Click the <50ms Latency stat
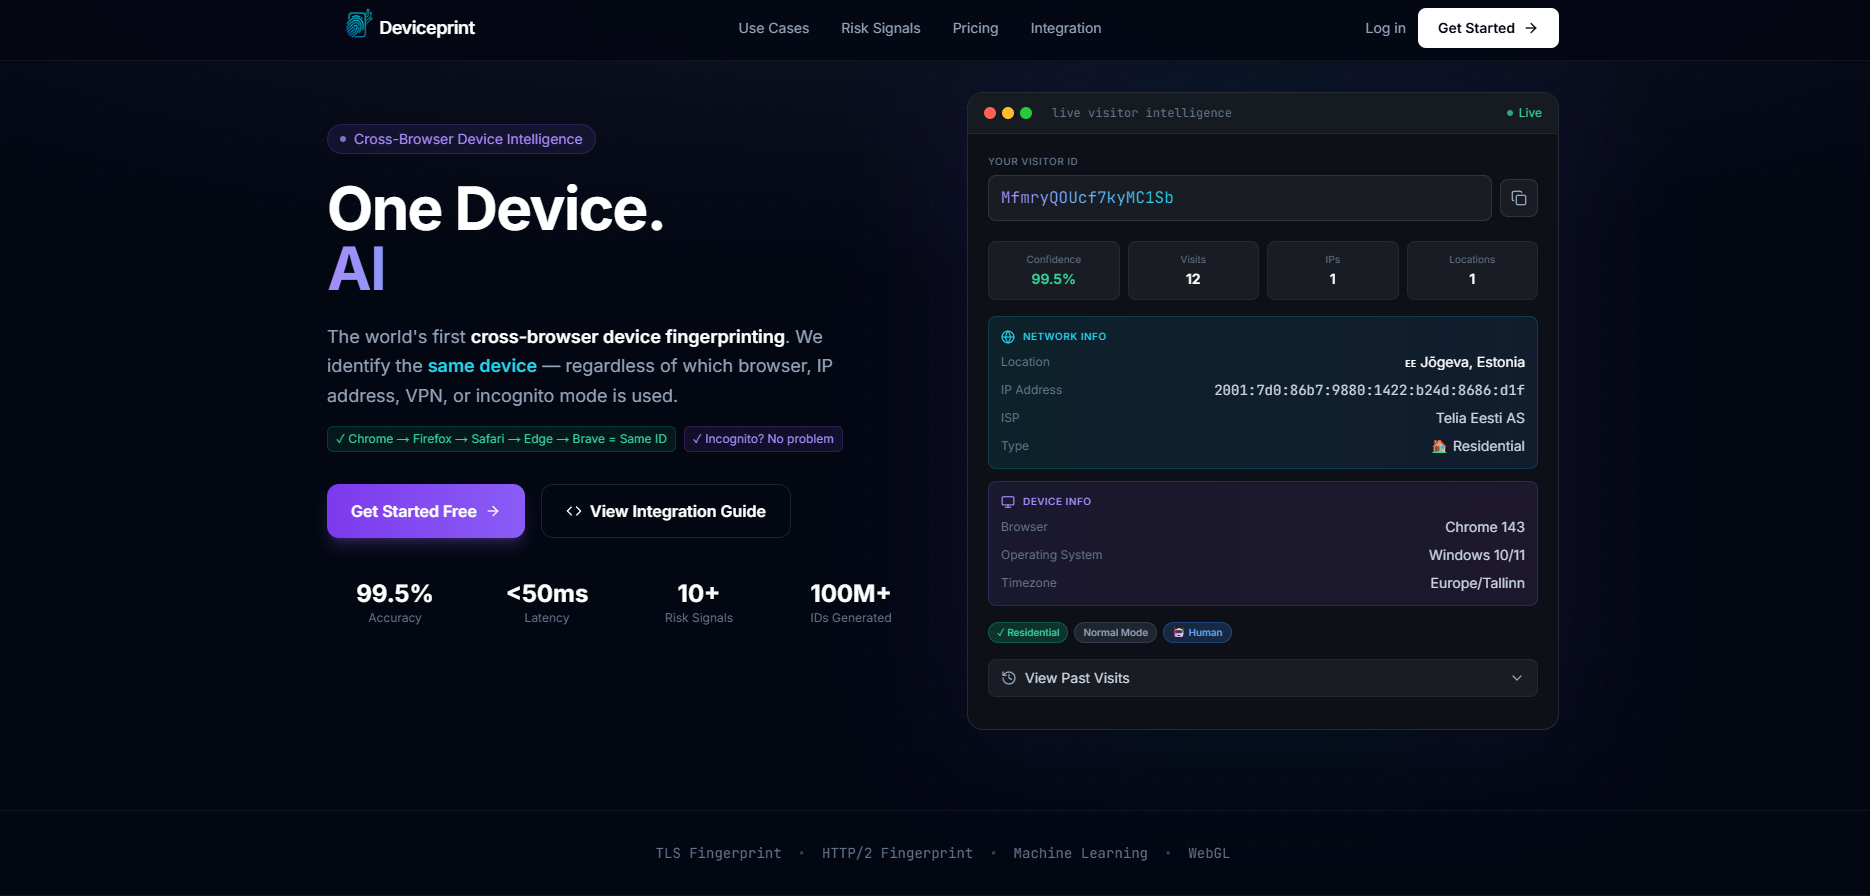Screen dimensions: 1870x896 [x=547, y=602]
